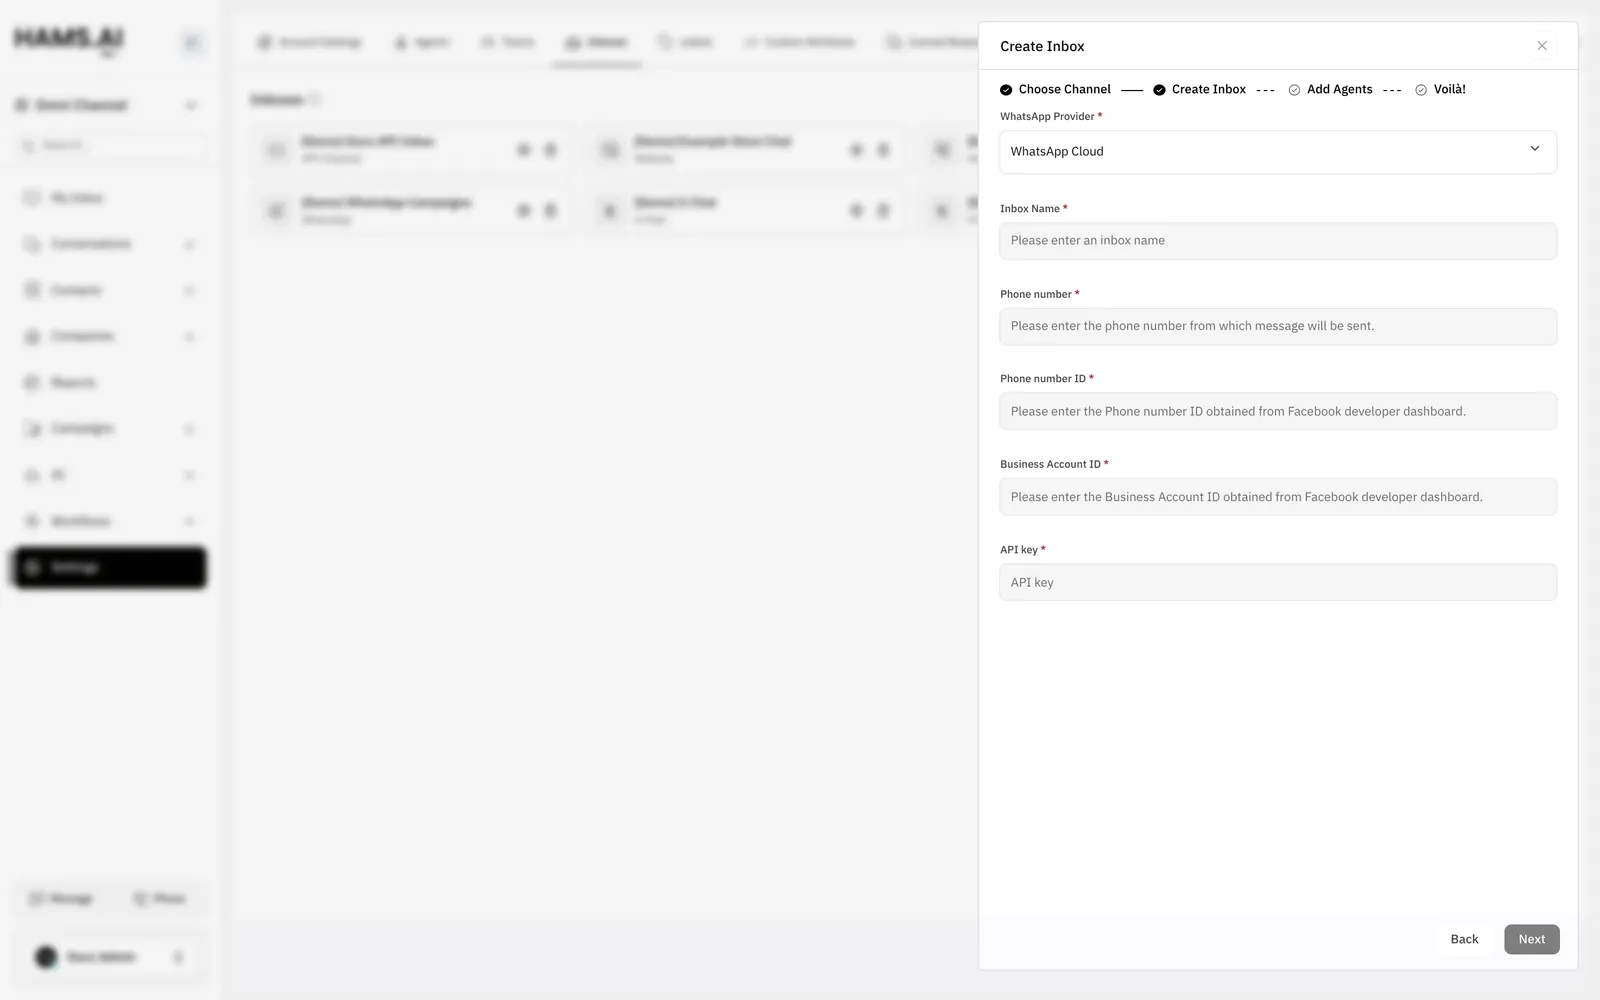This screenshot has height=1000, width=1600.
Task: Focus the Phone number ID field
Action: (x=1278, y=411)
